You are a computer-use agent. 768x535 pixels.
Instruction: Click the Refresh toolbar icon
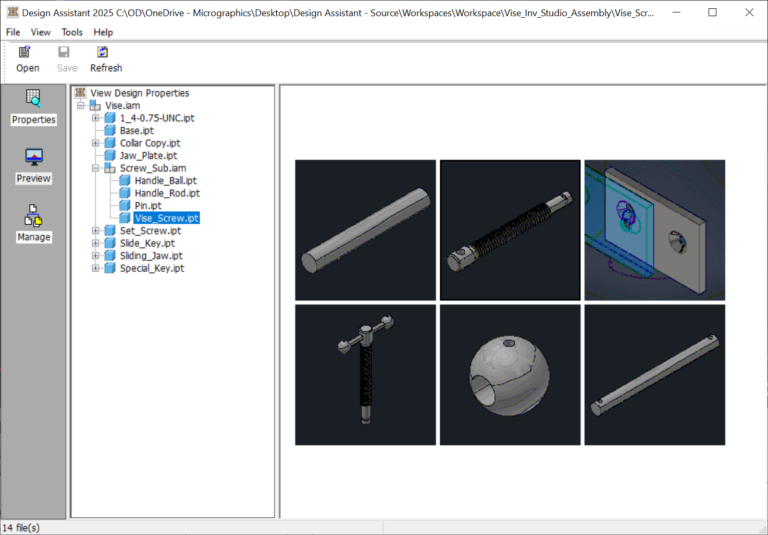pyautogui.click(x=102, y=52)
